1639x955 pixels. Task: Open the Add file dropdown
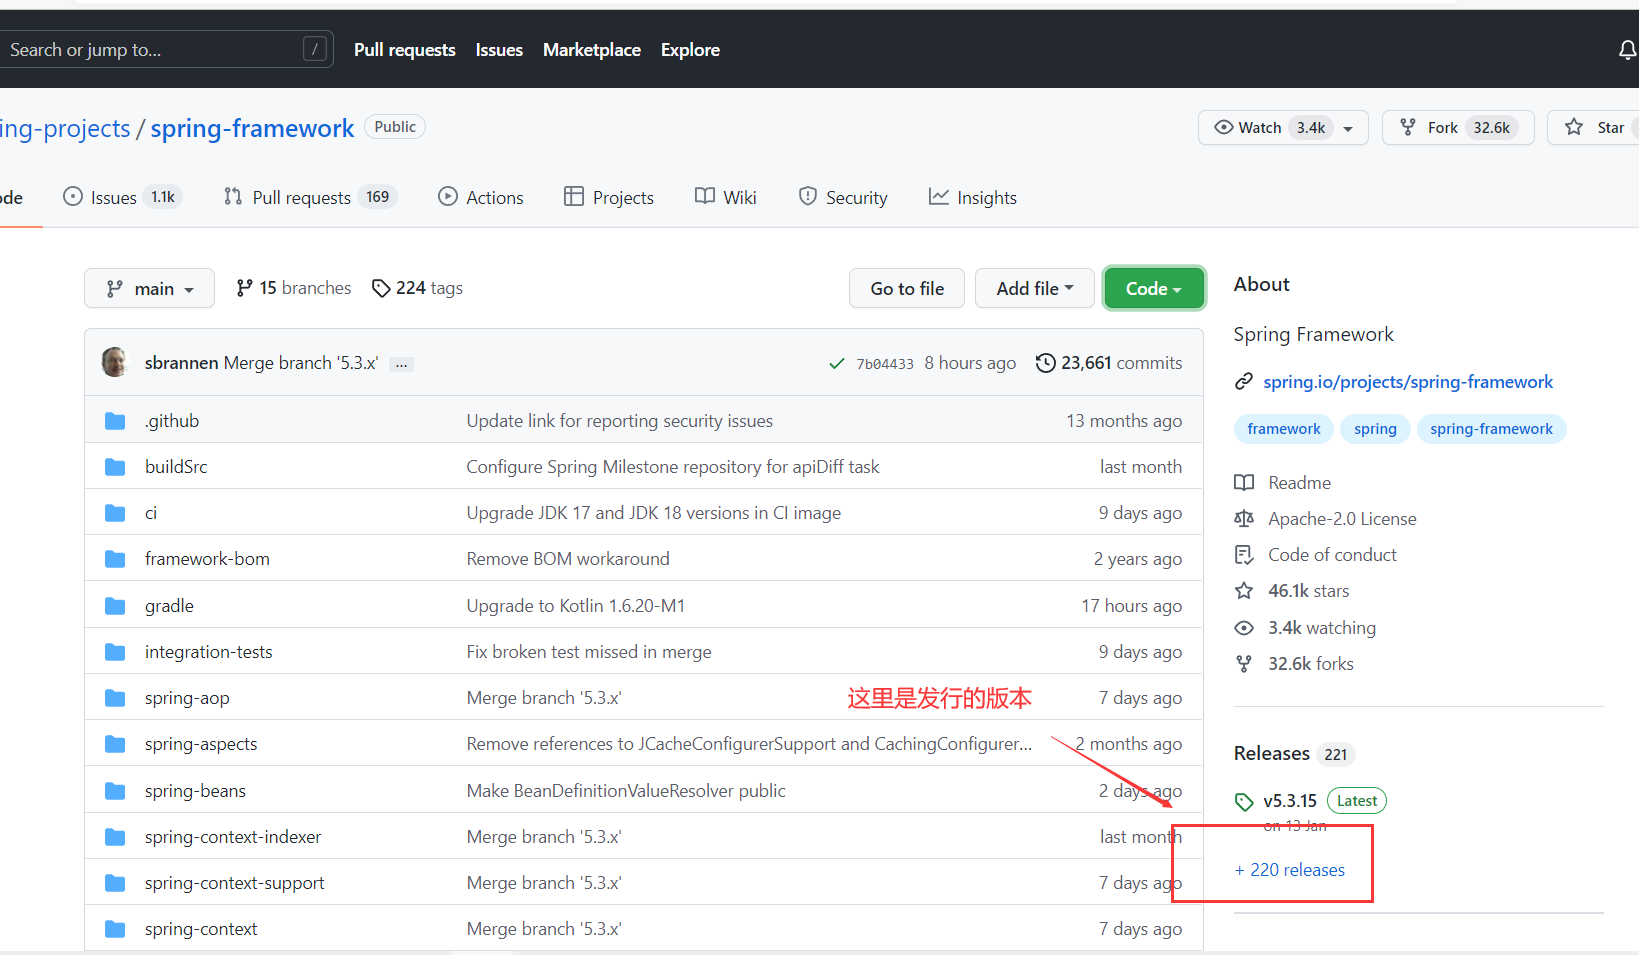pos(1035,288)
